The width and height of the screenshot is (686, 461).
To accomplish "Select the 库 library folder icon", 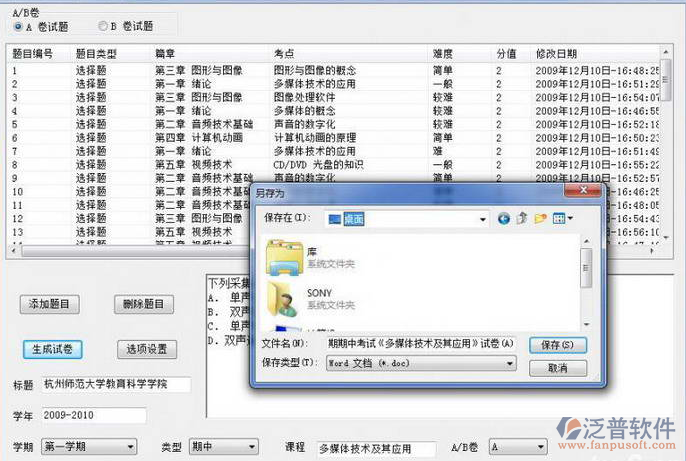I will click(284, 258).
